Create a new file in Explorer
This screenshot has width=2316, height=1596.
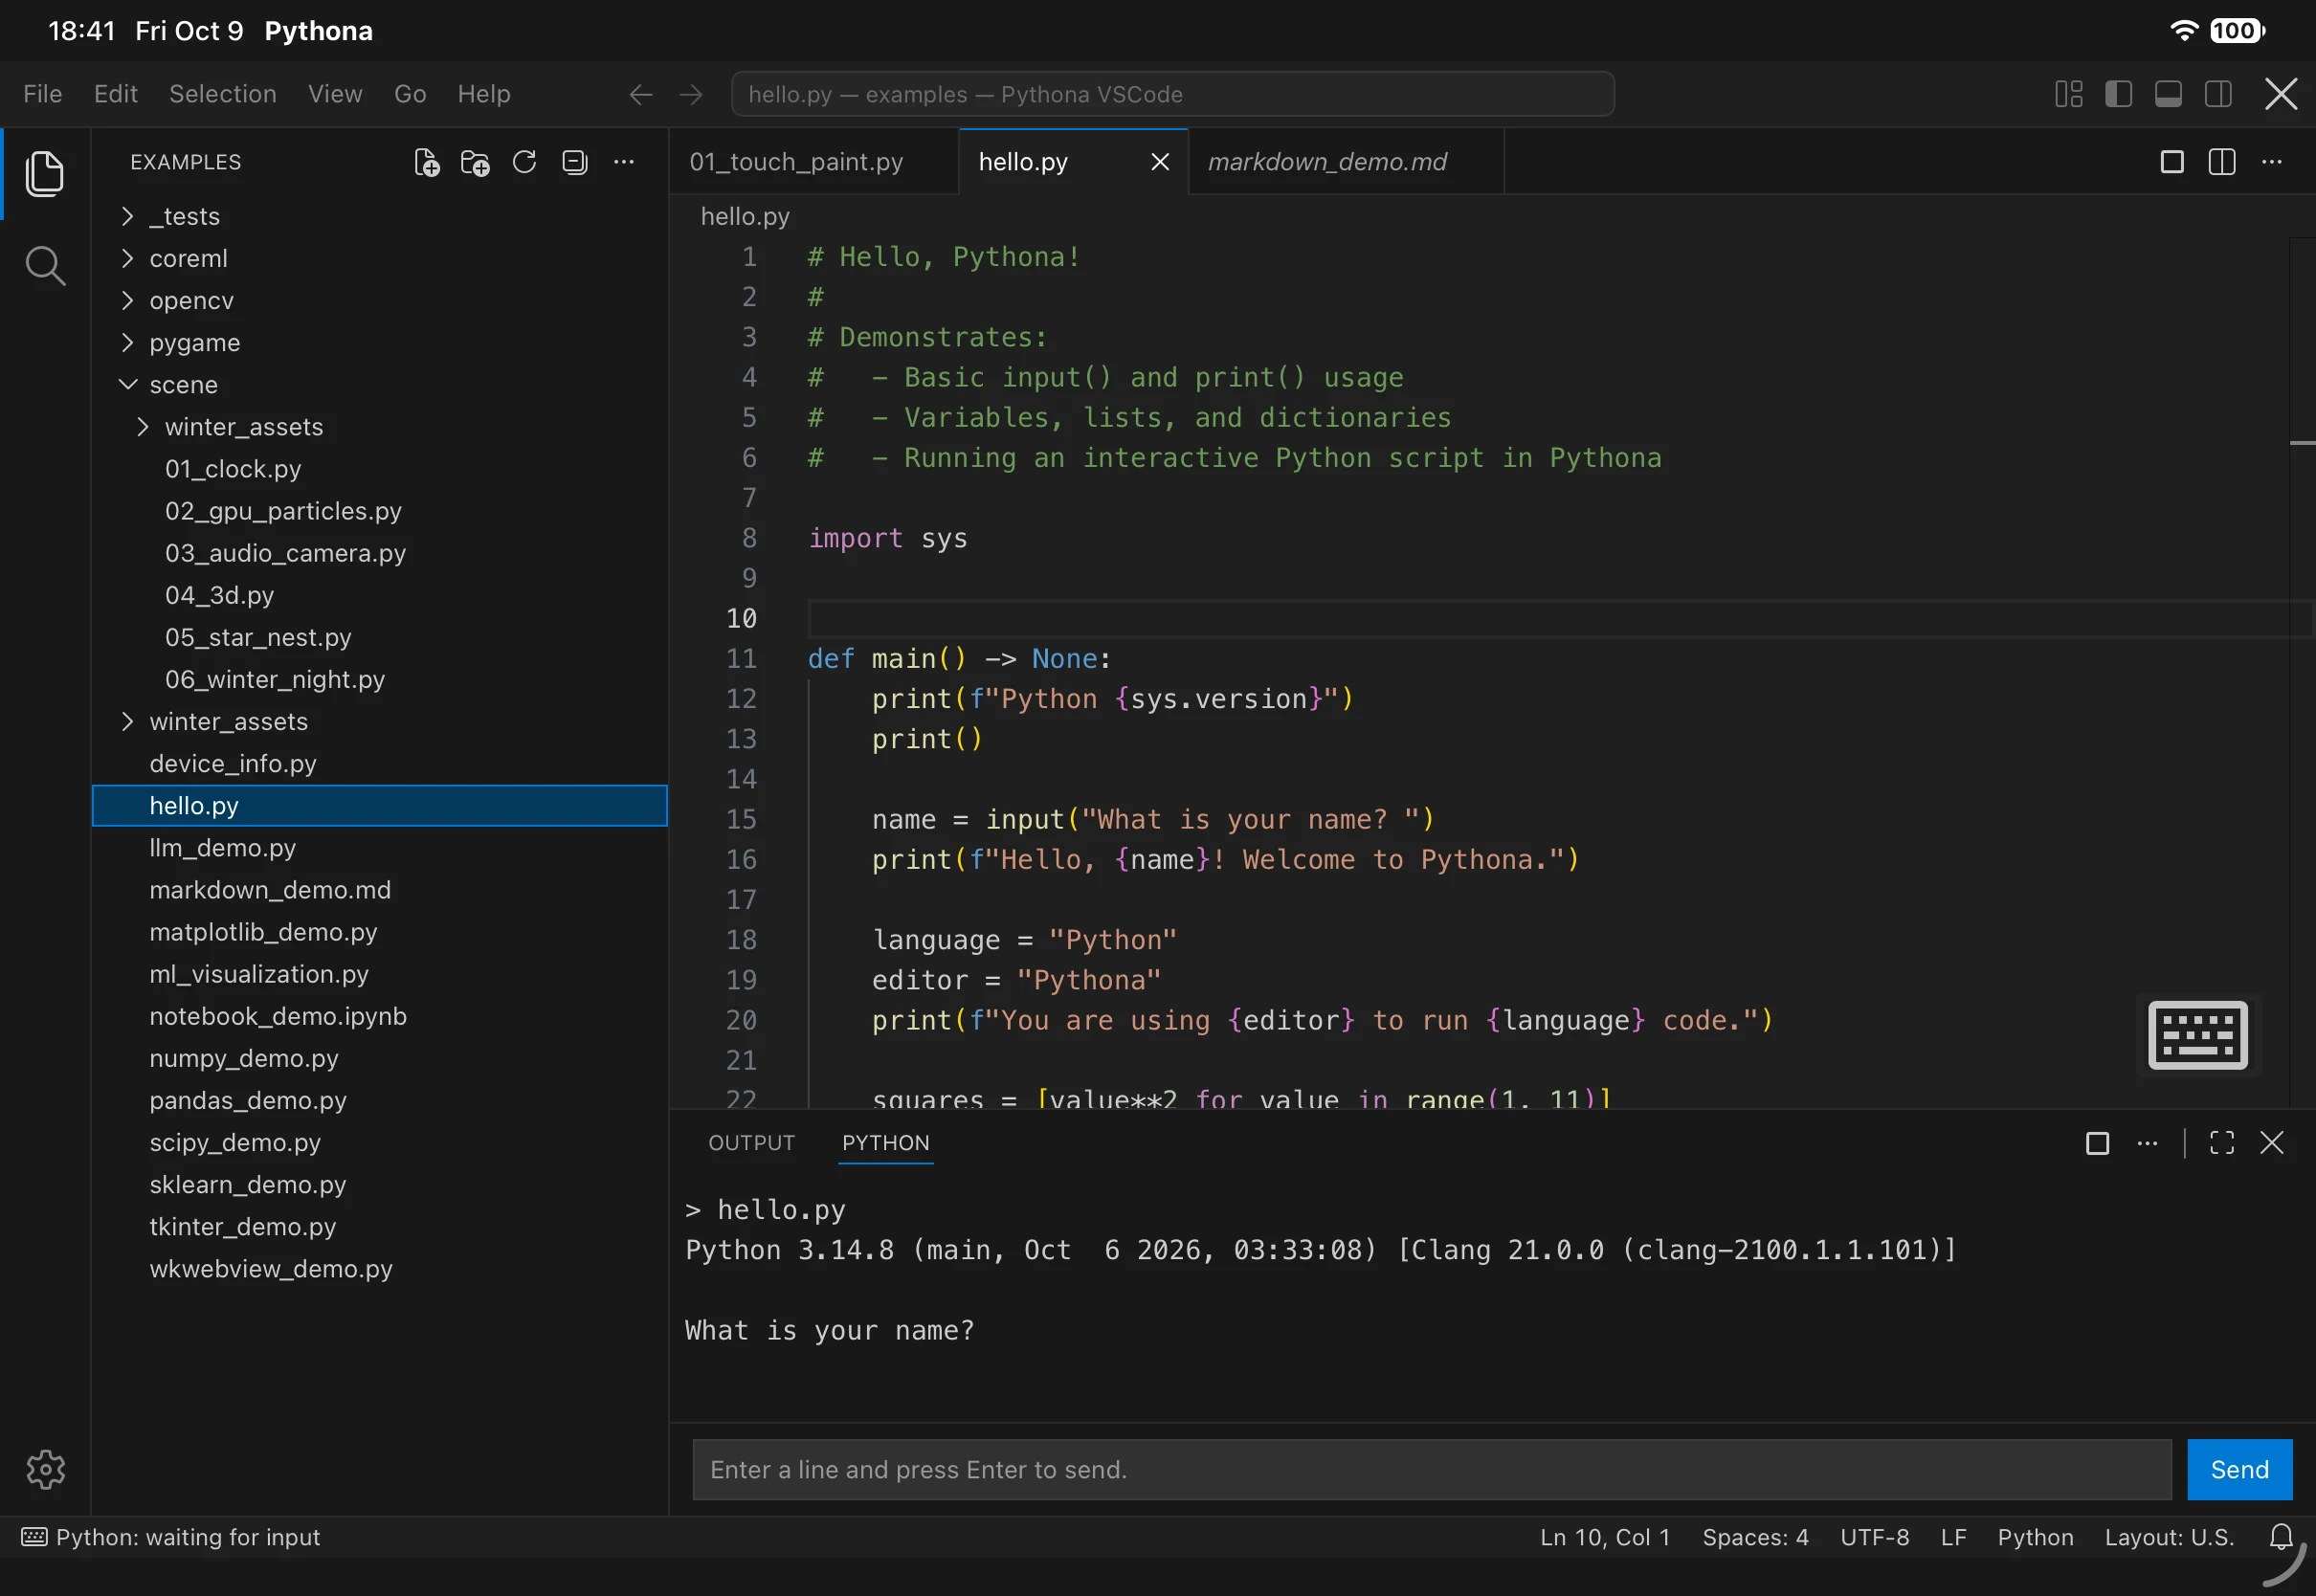click(427, 162)
